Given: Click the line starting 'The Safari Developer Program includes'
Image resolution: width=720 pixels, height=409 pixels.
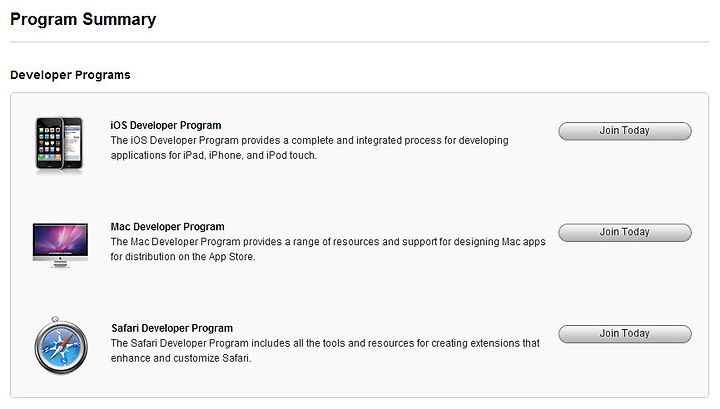Looking at the screenshot, I should 325,343.
